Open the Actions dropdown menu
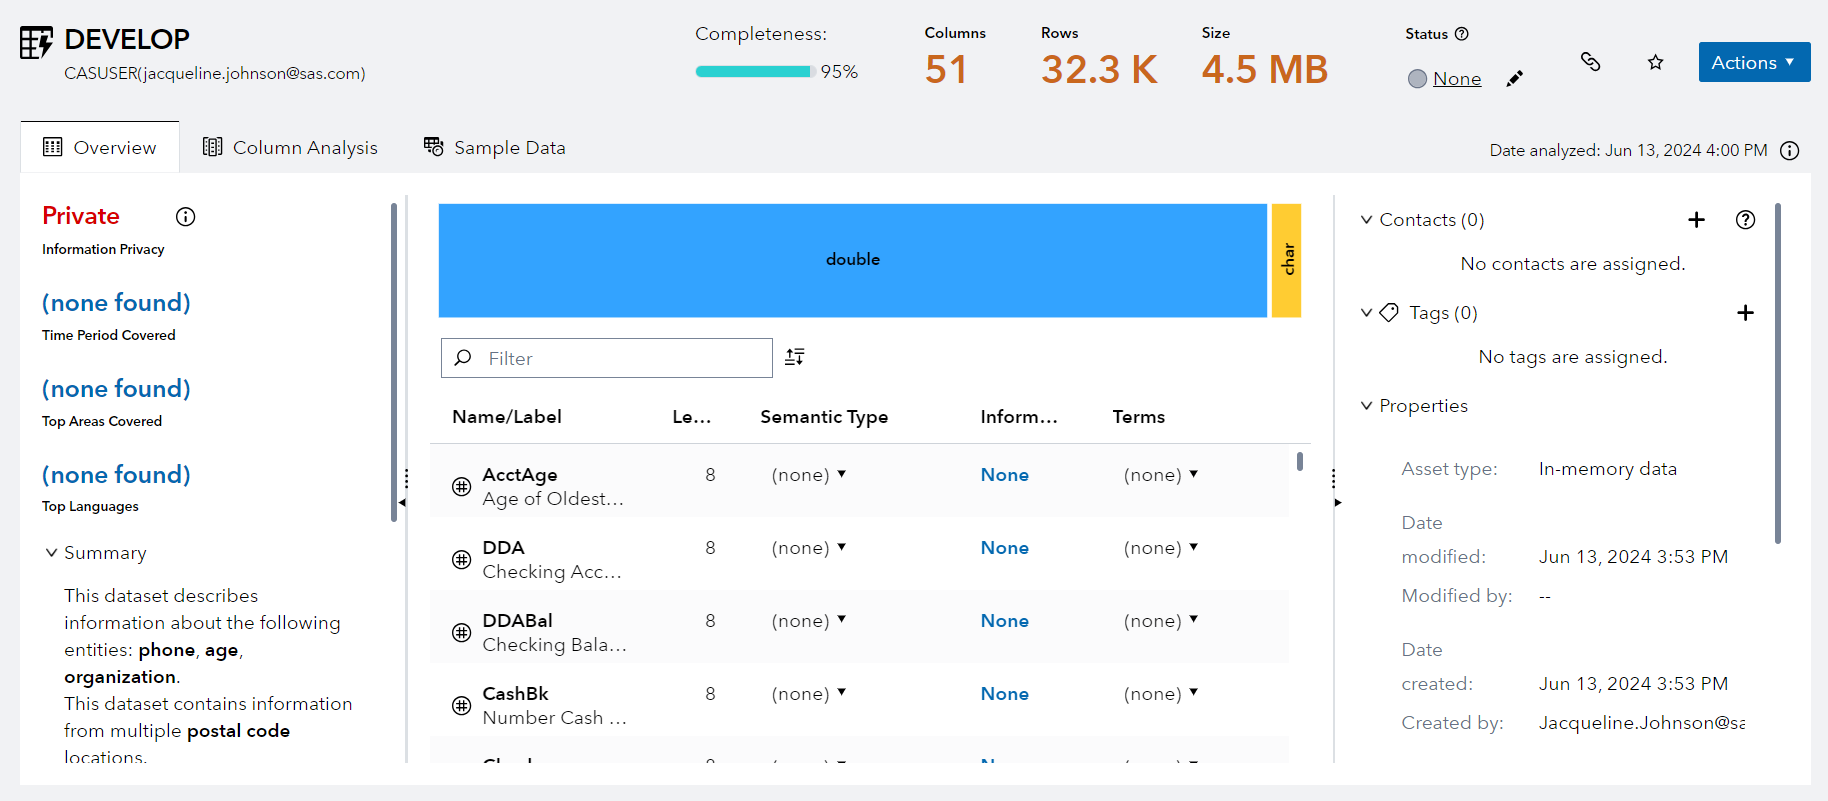This screenshot has height=801, width=1828. point(1753,62)
